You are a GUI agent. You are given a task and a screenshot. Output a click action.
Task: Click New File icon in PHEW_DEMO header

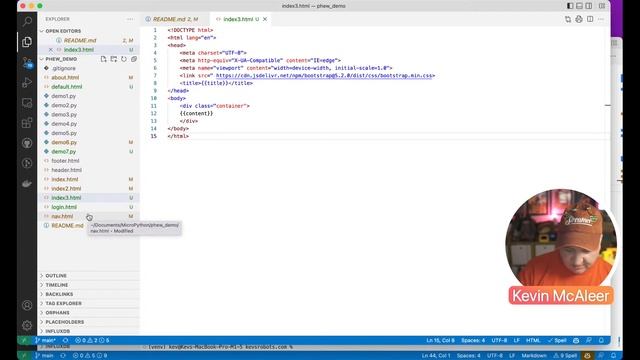(103, 59)
